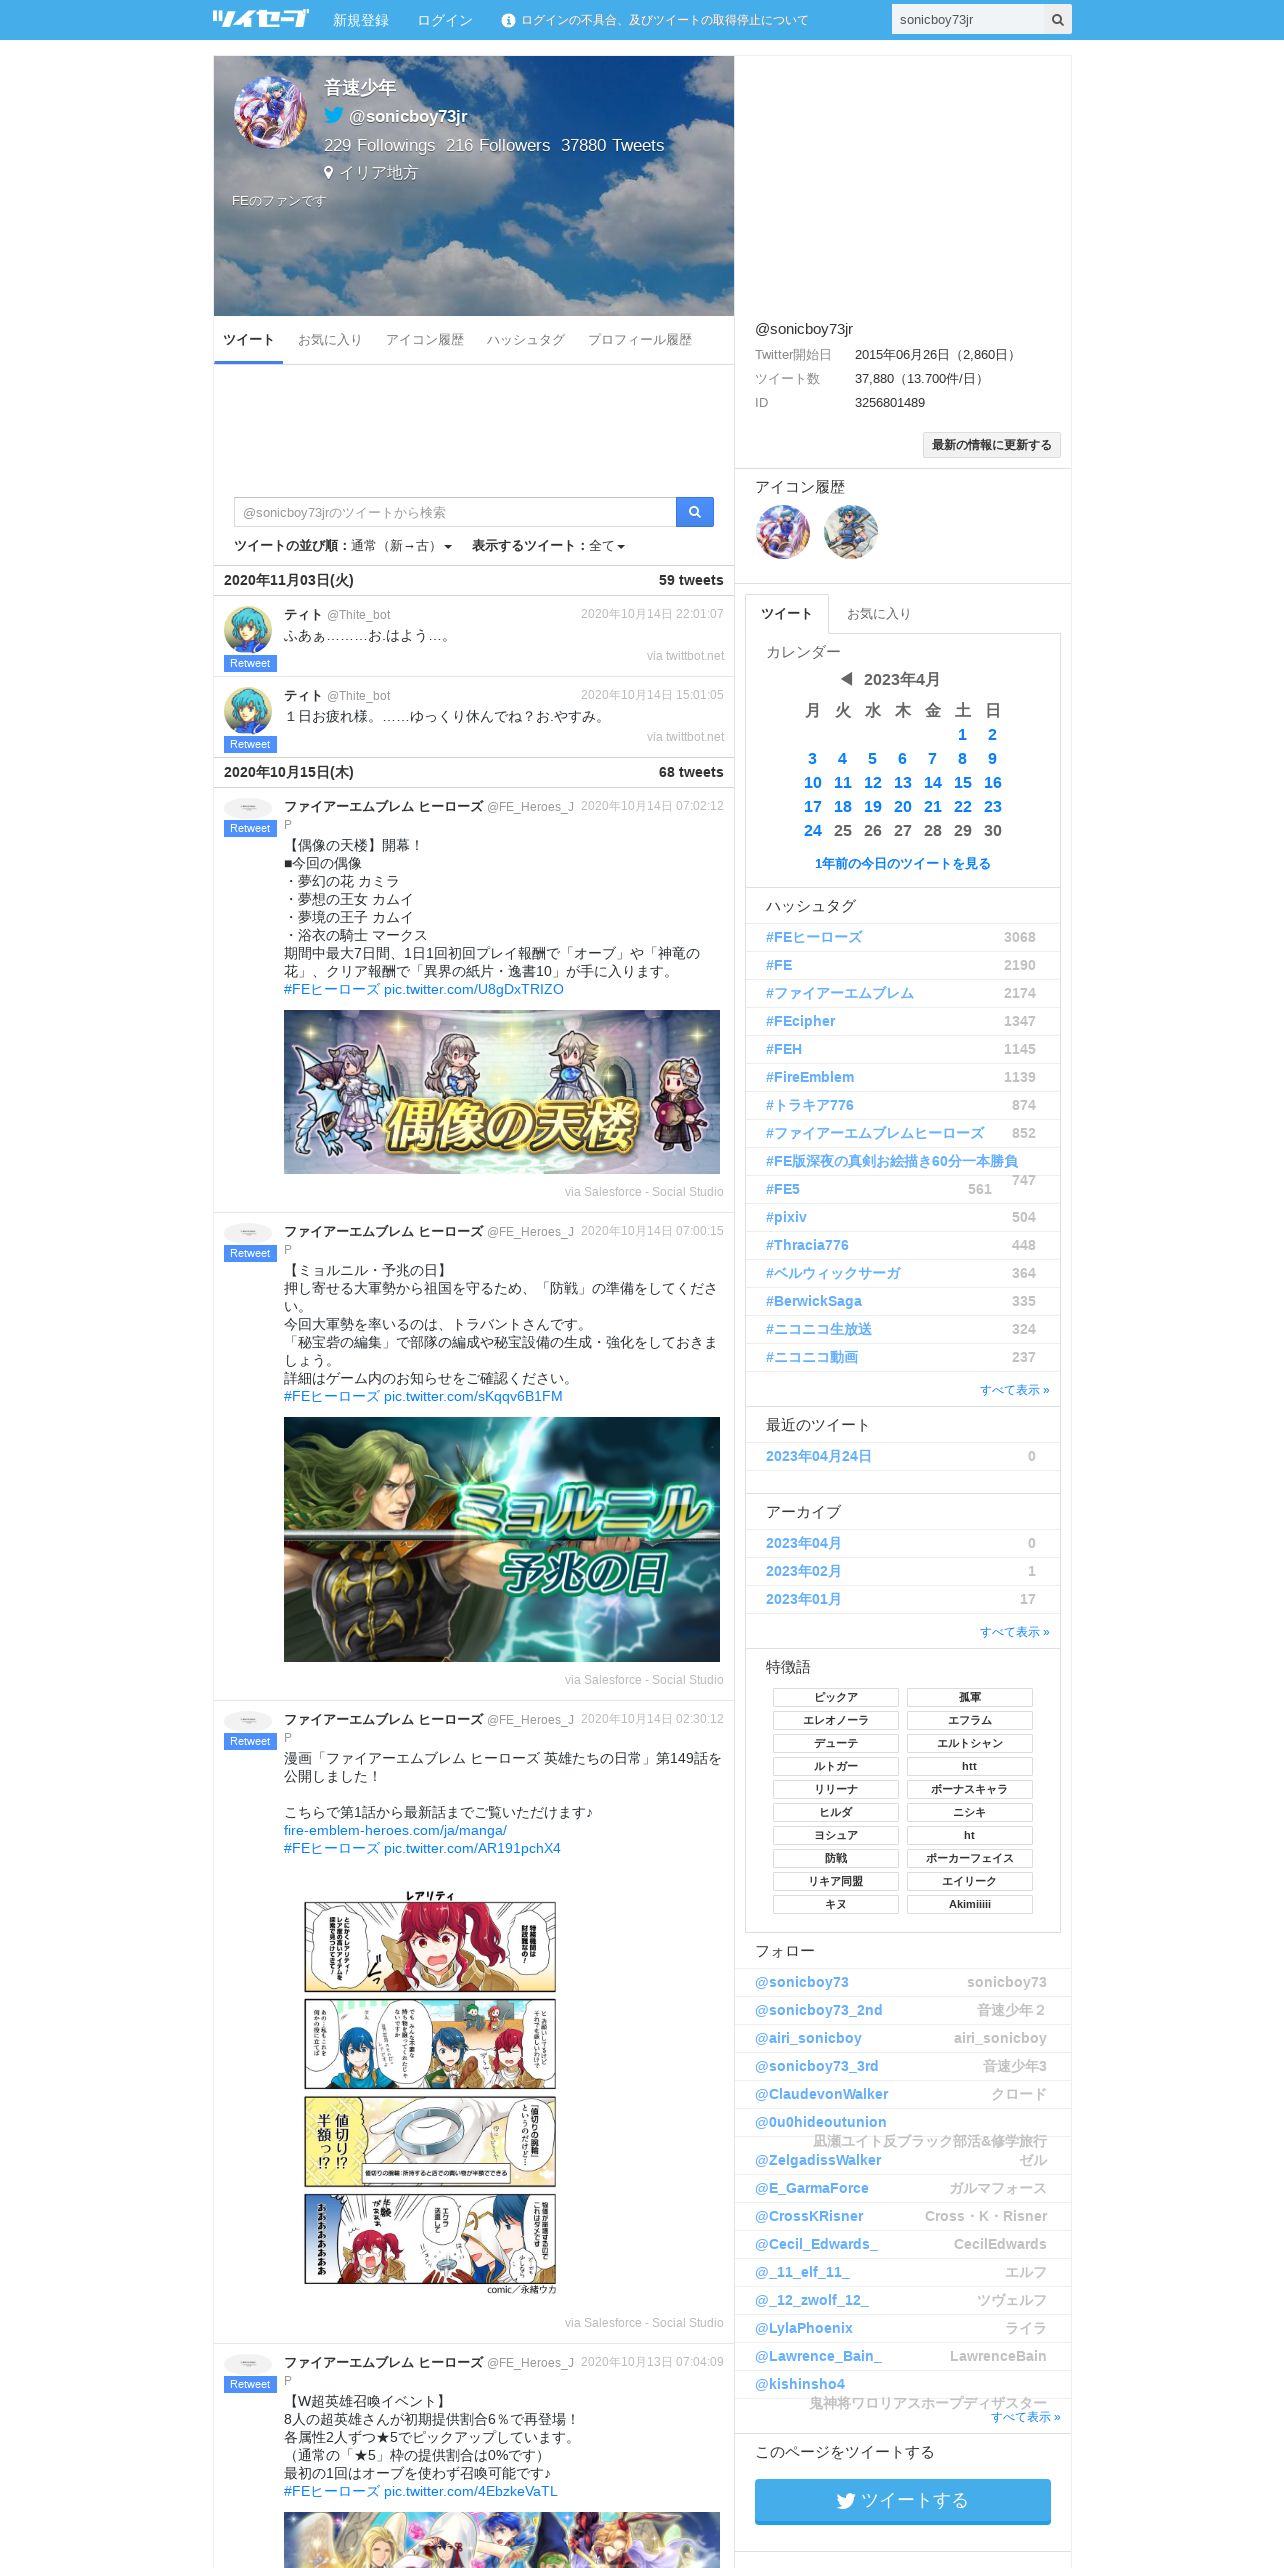Viewport: 1284px width, 2568px height.
Task: Open followed user @sonicboy73_2nd
Action: [x=819, y=2010]
